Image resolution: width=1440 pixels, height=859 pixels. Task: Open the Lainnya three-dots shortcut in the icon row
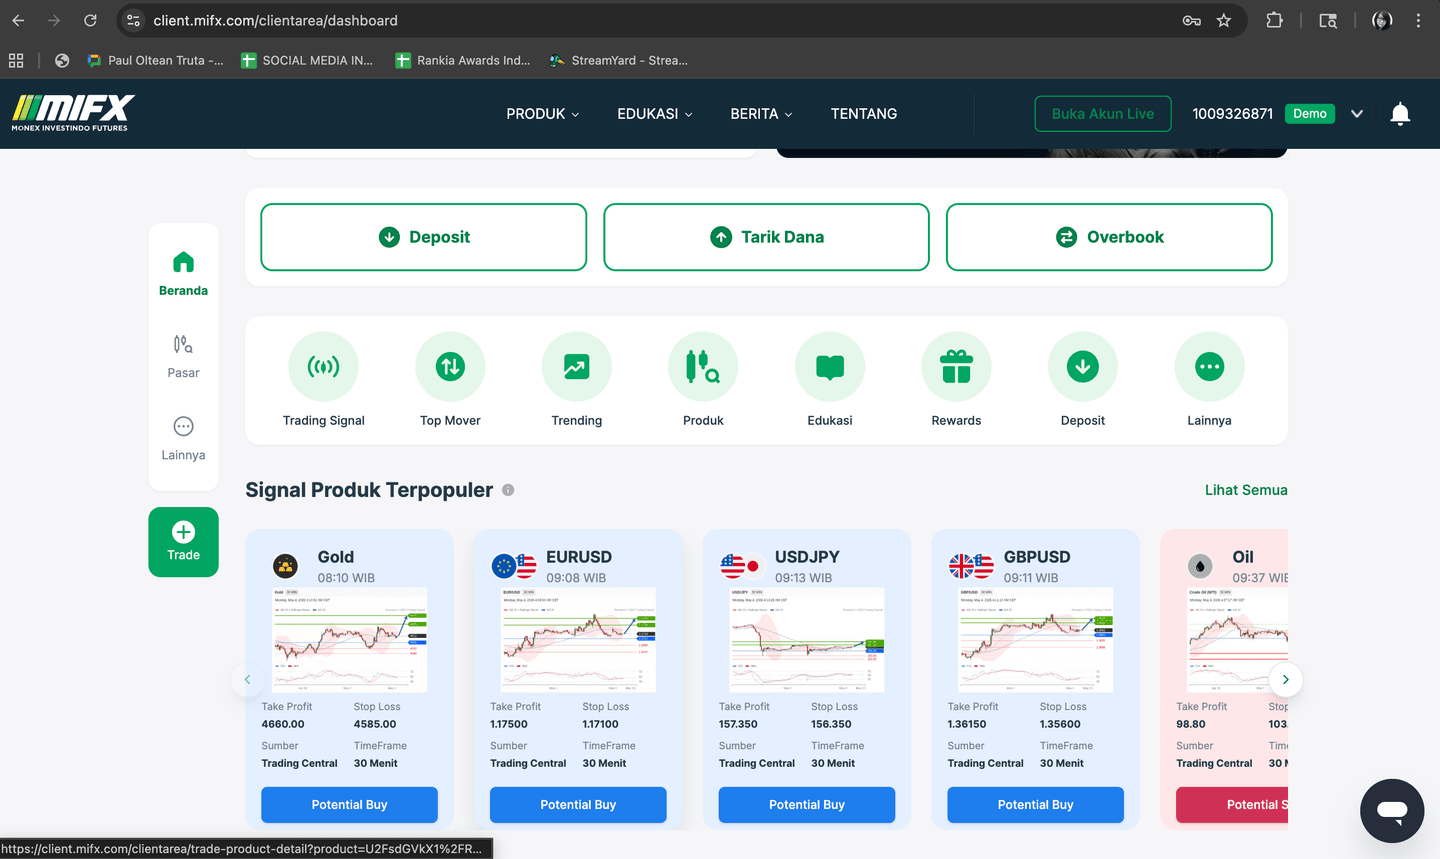coord(1209,367)
